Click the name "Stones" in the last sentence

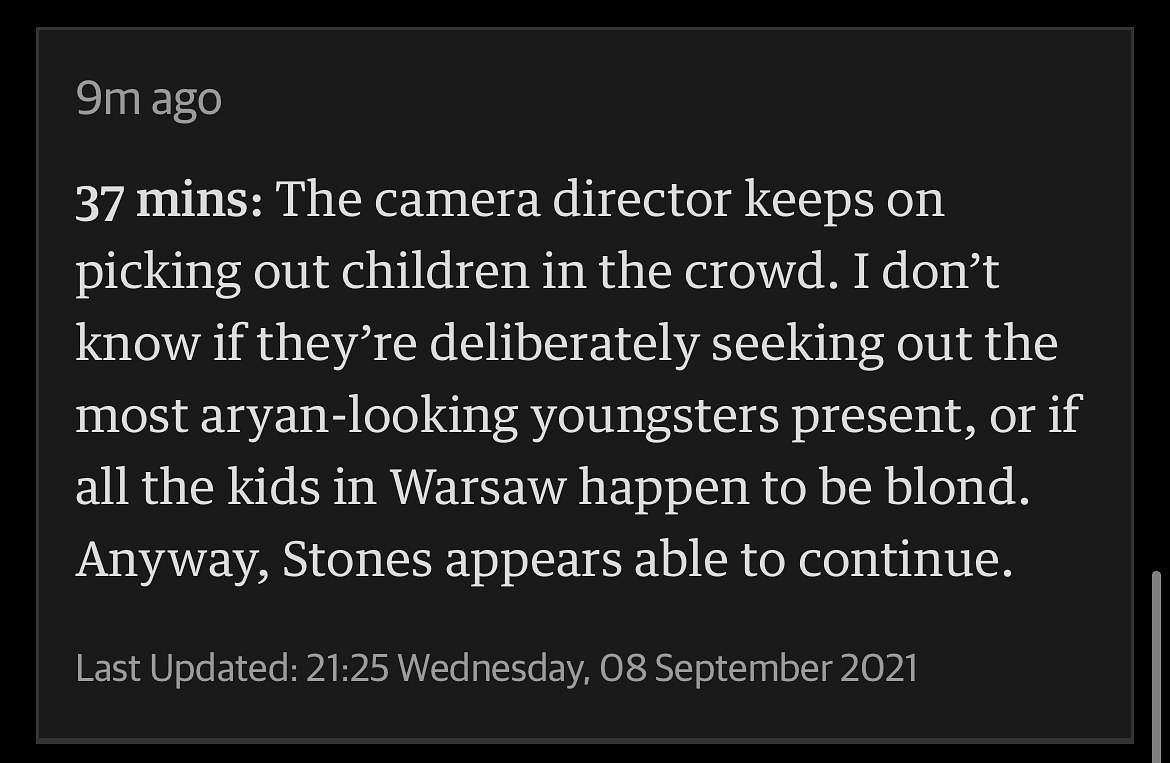click(357, 559)
